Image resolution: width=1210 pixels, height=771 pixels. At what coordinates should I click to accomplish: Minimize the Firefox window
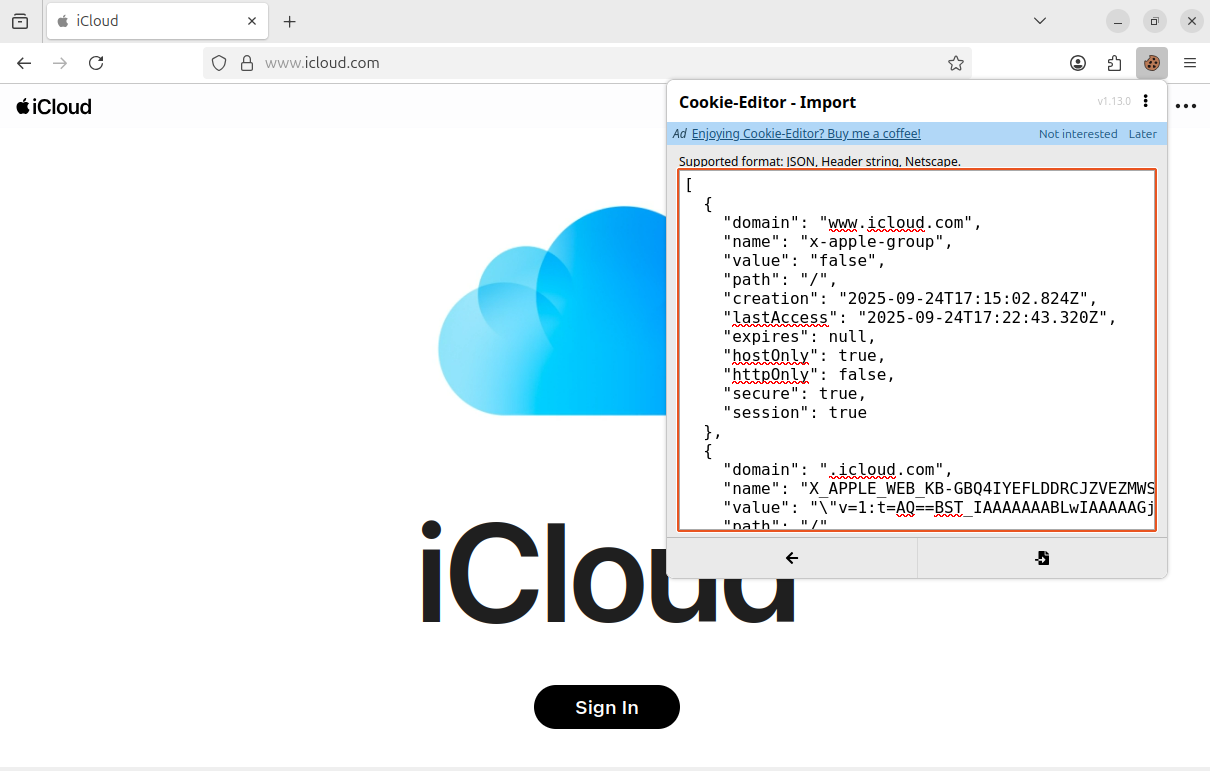[x=1118, y=21]
